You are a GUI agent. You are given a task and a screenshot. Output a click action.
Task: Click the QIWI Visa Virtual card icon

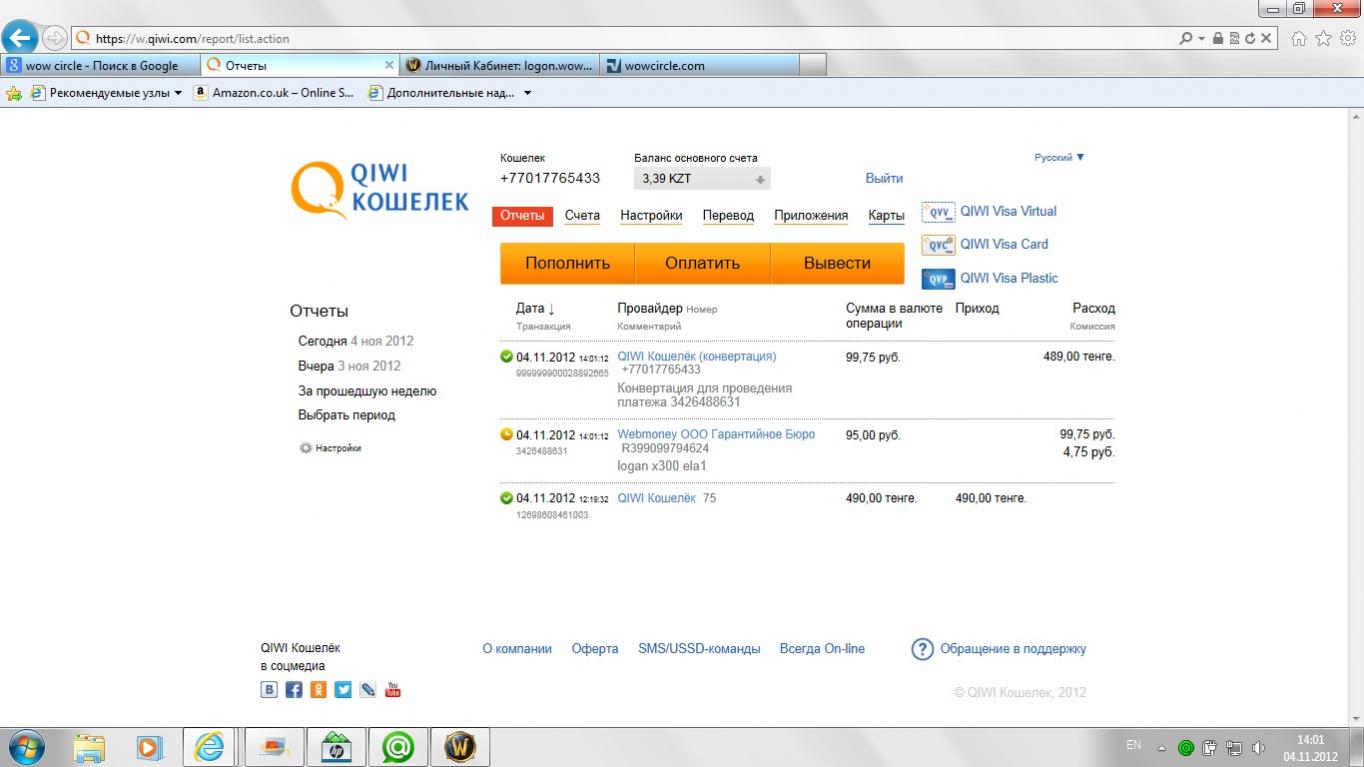(938, 212)
